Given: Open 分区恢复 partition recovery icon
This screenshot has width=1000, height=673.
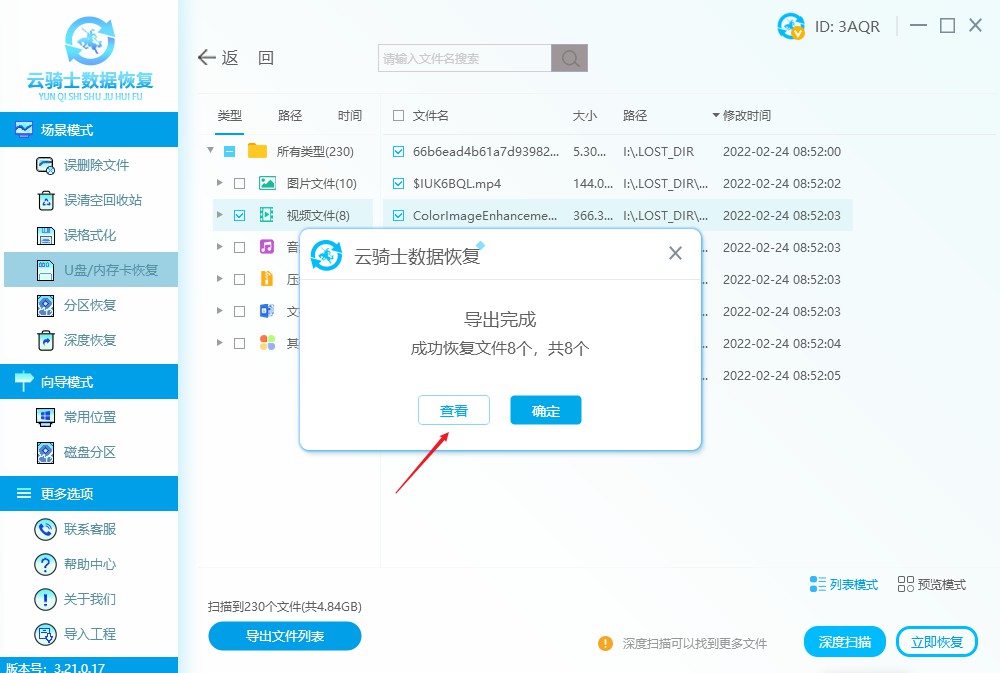Looking at the screenshot, I should tap(46, 306).
